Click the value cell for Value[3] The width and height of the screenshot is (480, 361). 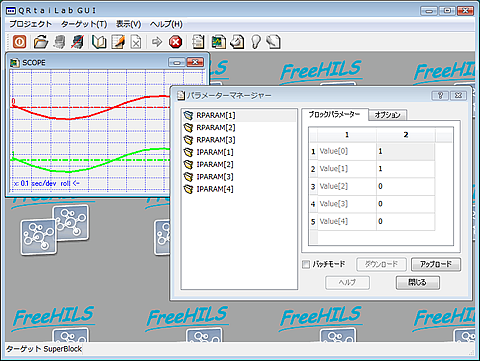(405, 204)
